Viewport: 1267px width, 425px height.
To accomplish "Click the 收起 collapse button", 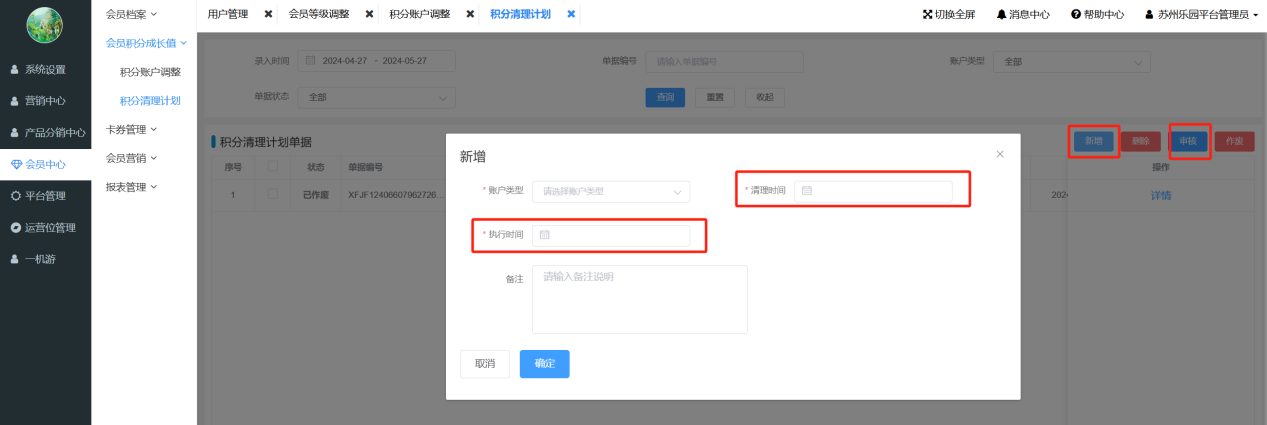I will pos(764,97).
